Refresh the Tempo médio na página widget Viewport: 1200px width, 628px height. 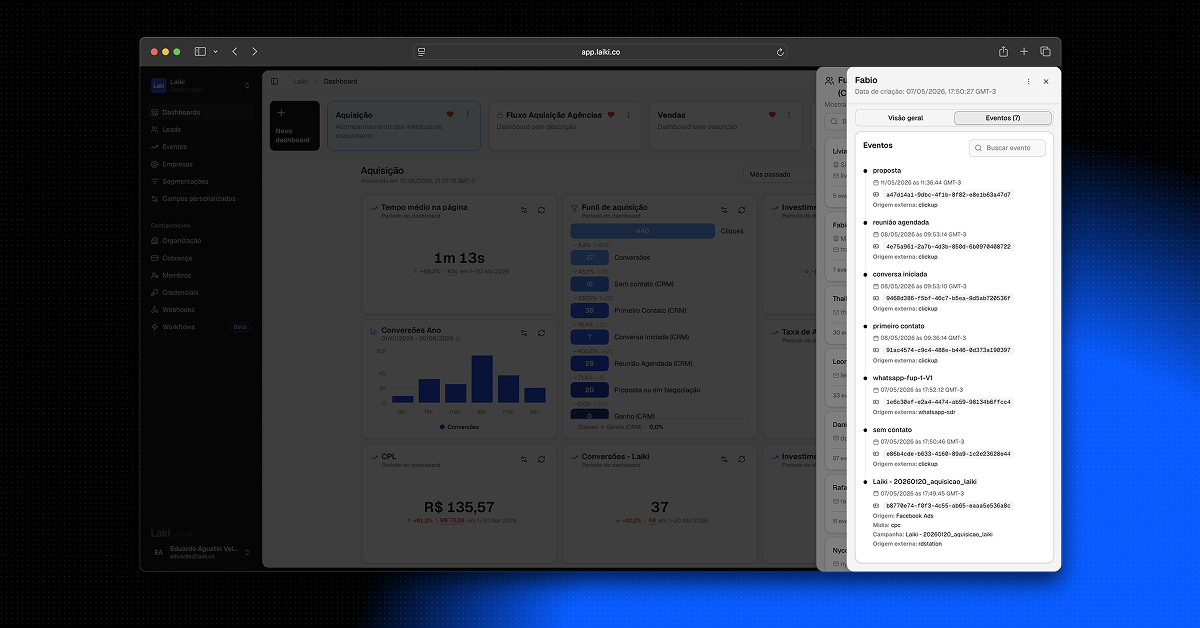541,210
